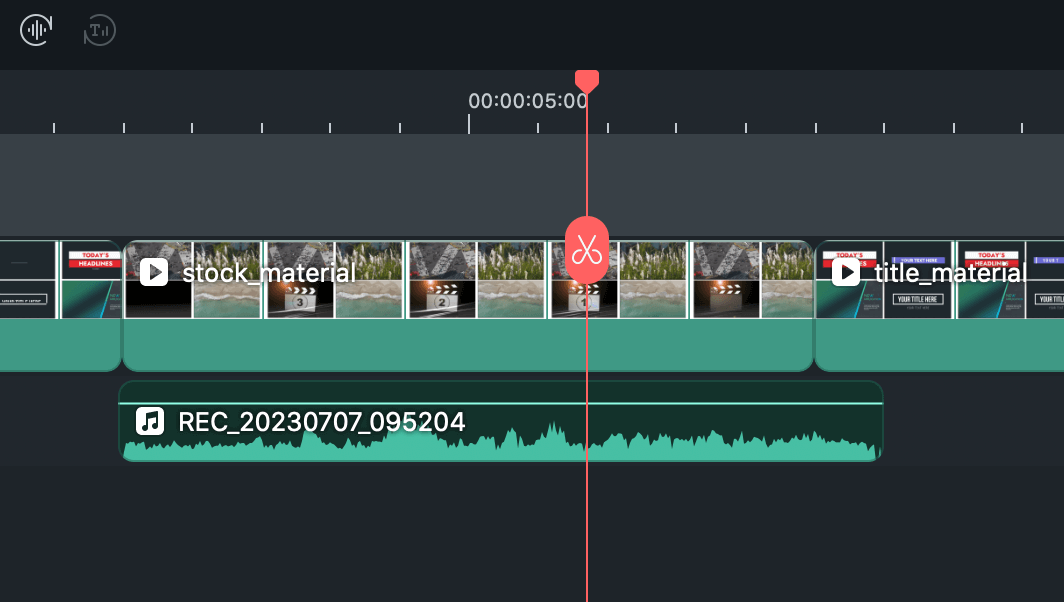
Task: Click the audio waveform sync icon
Action: point(37,30)
